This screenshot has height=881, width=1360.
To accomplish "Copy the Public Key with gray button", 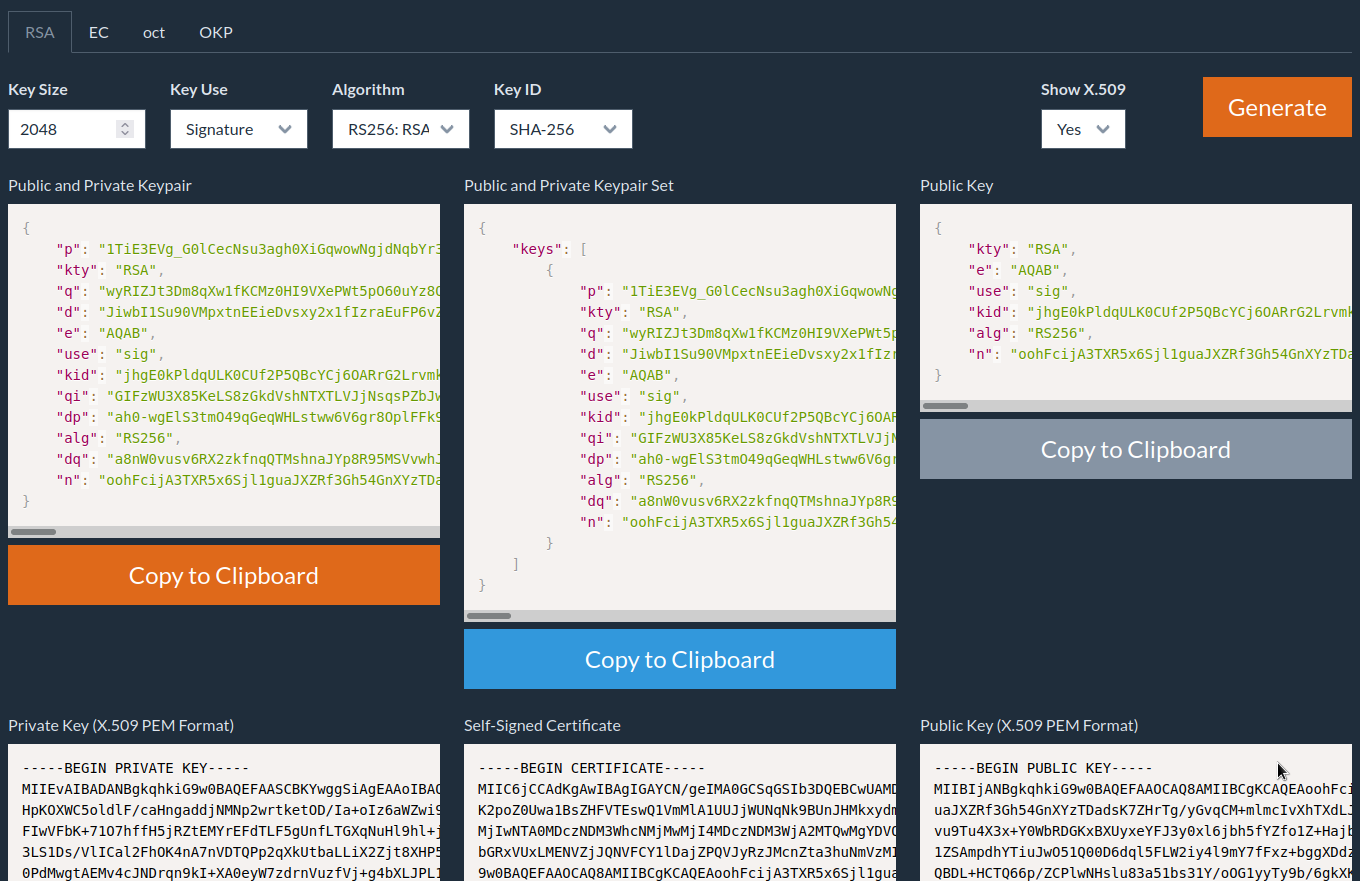I will 1136,449.
